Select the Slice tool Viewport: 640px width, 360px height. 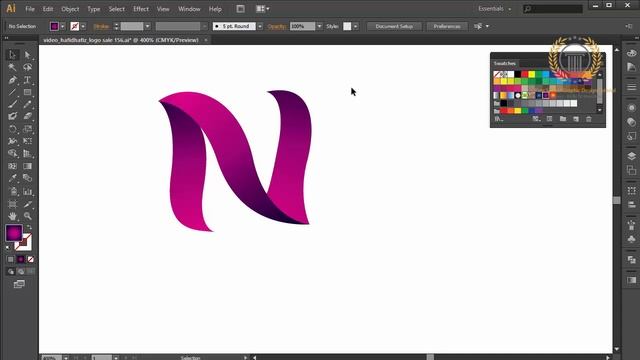27,204
